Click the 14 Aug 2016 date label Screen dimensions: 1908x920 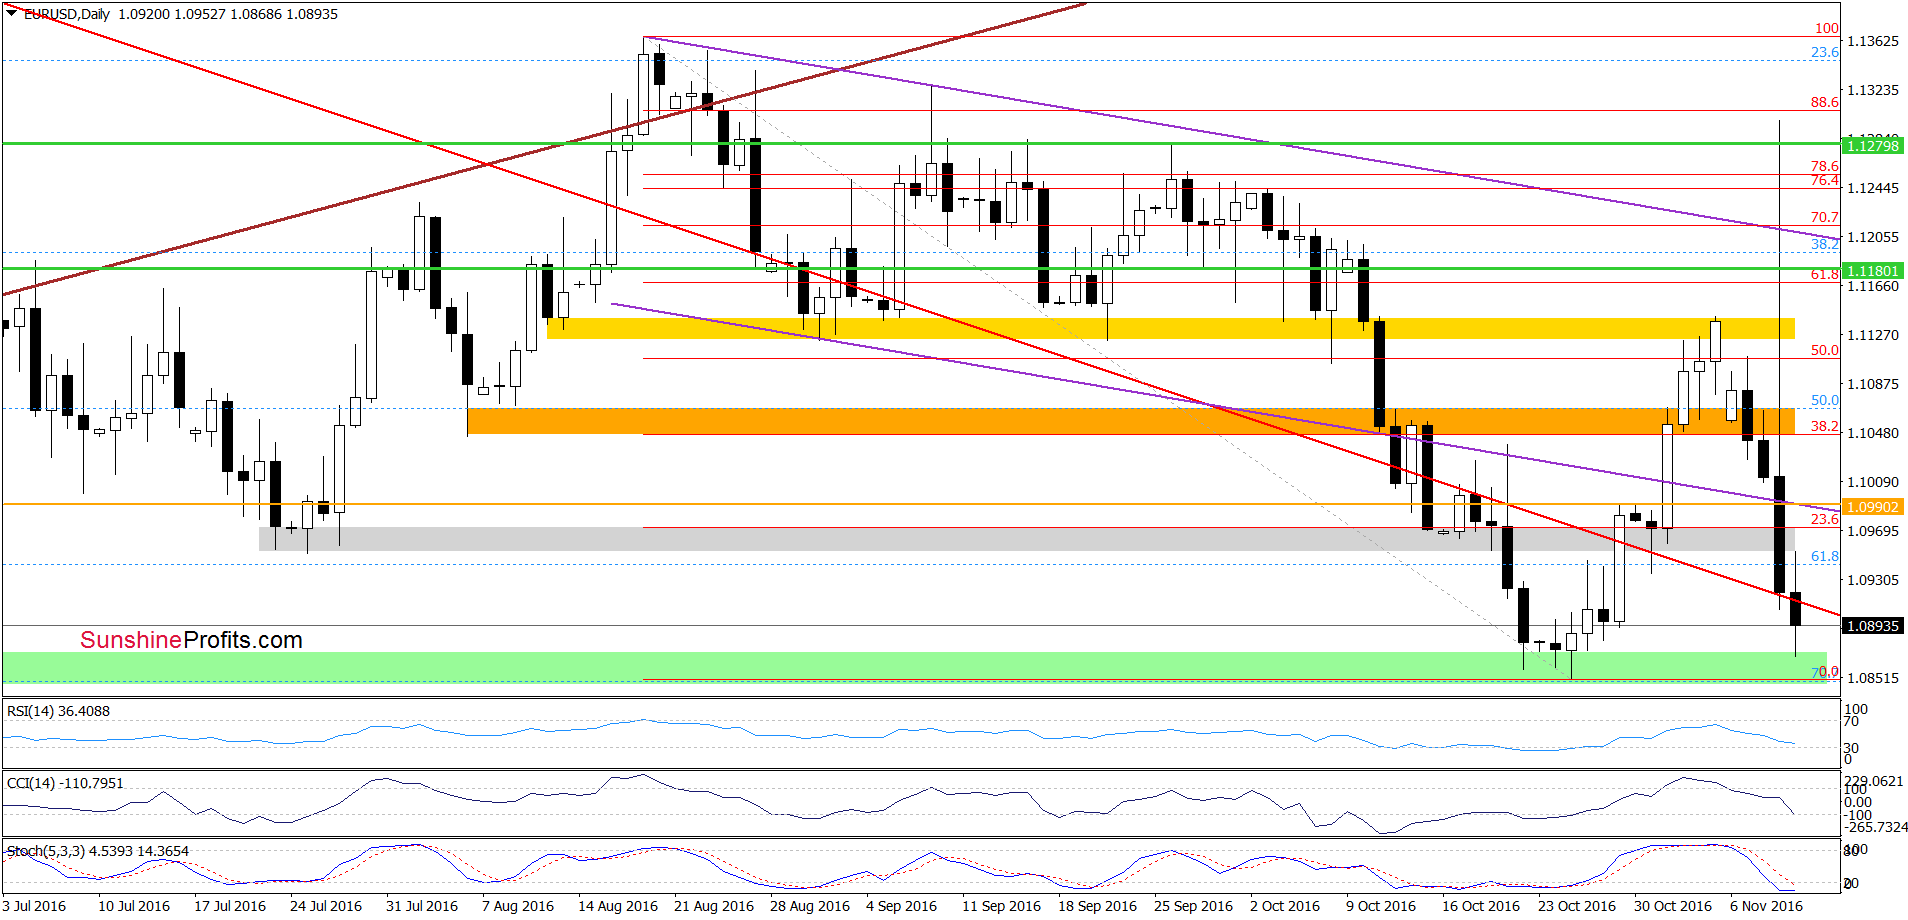[x=618, y=906]
